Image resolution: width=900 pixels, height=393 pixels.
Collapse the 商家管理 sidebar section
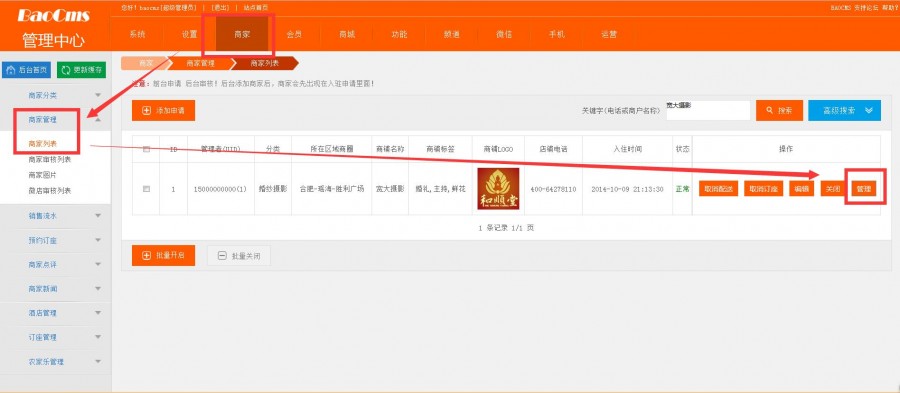pos(55,120)
